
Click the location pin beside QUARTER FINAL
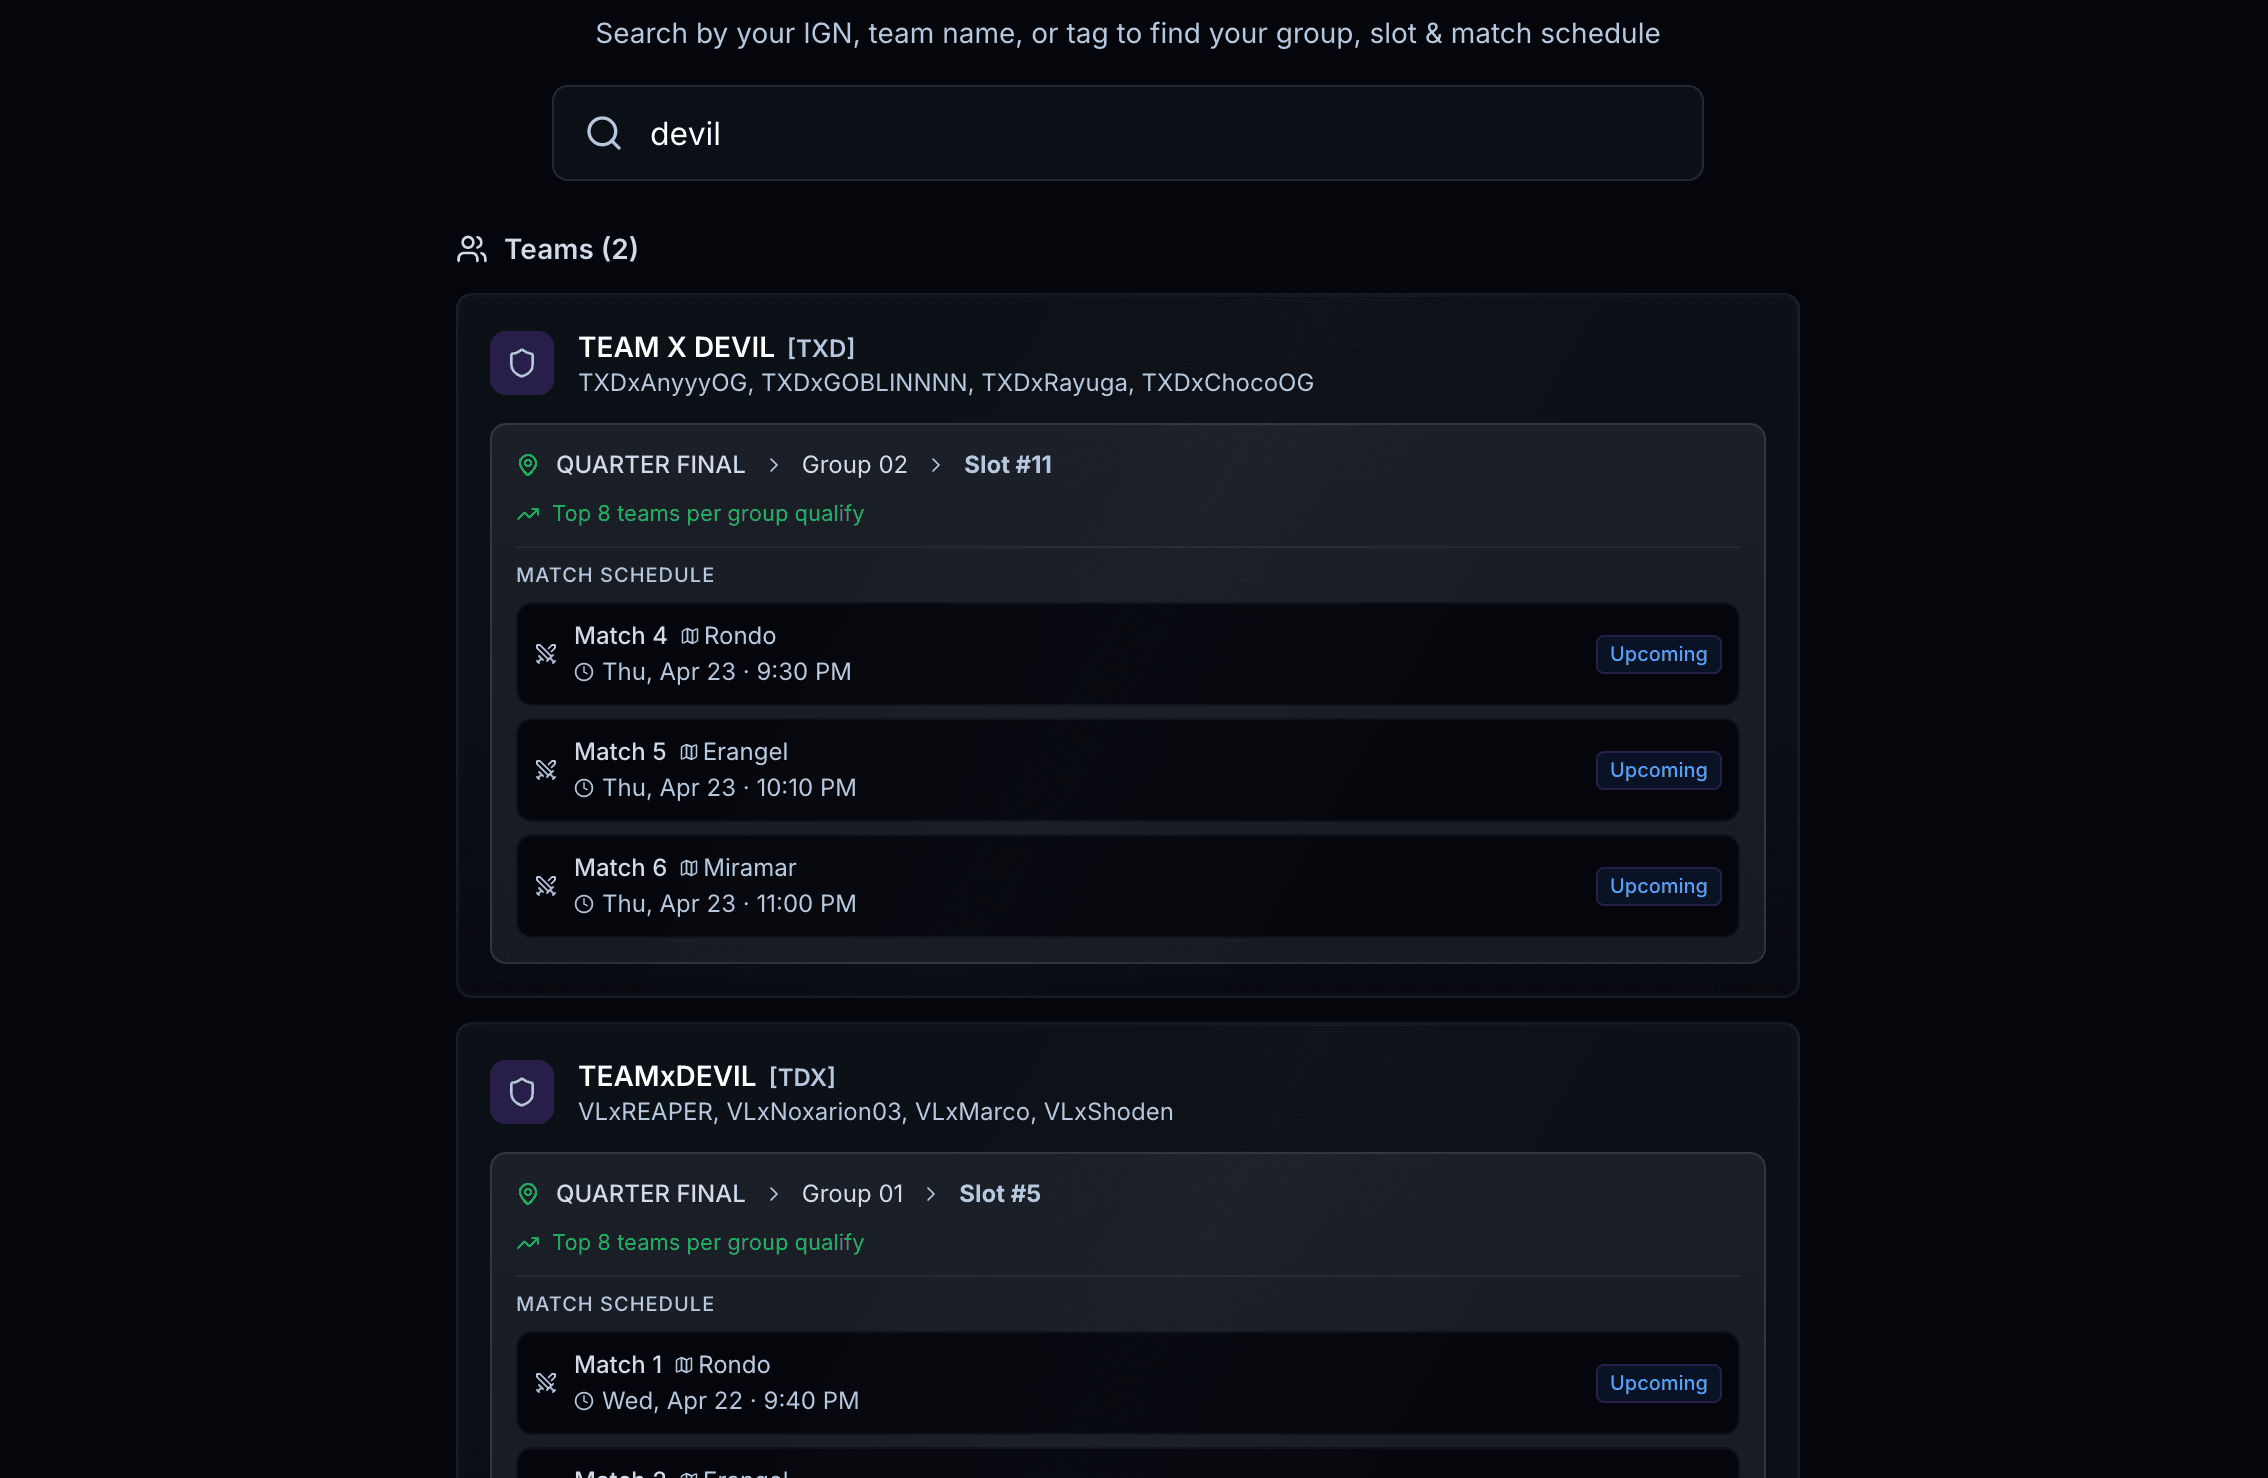tap(528, 464)
